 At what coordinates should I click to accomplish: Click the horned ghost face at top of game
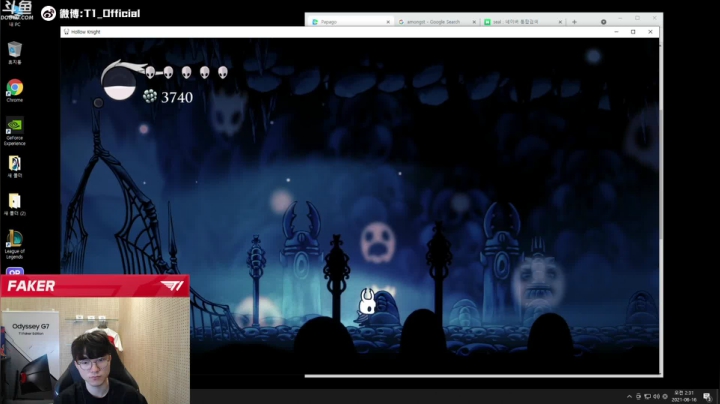[228, 110]
